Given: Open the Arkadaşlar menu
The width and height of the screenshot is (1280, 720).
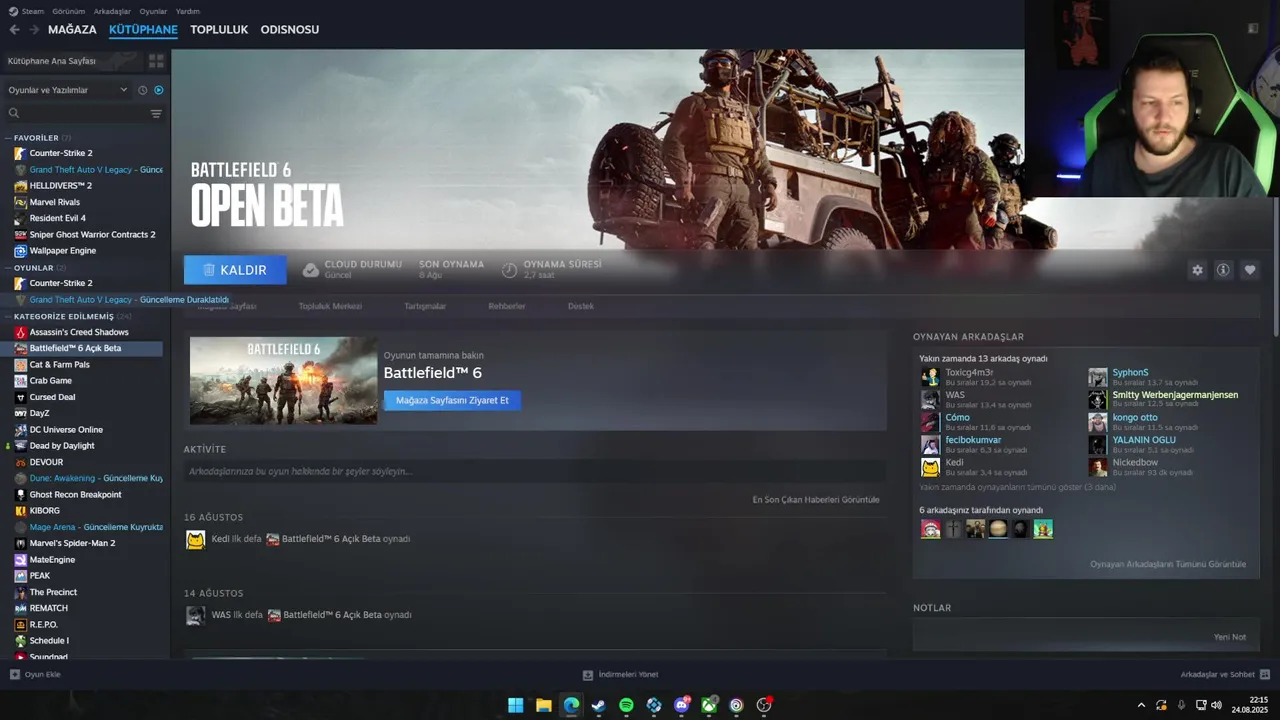Looking at the screenshot, I should click(112, 11).
